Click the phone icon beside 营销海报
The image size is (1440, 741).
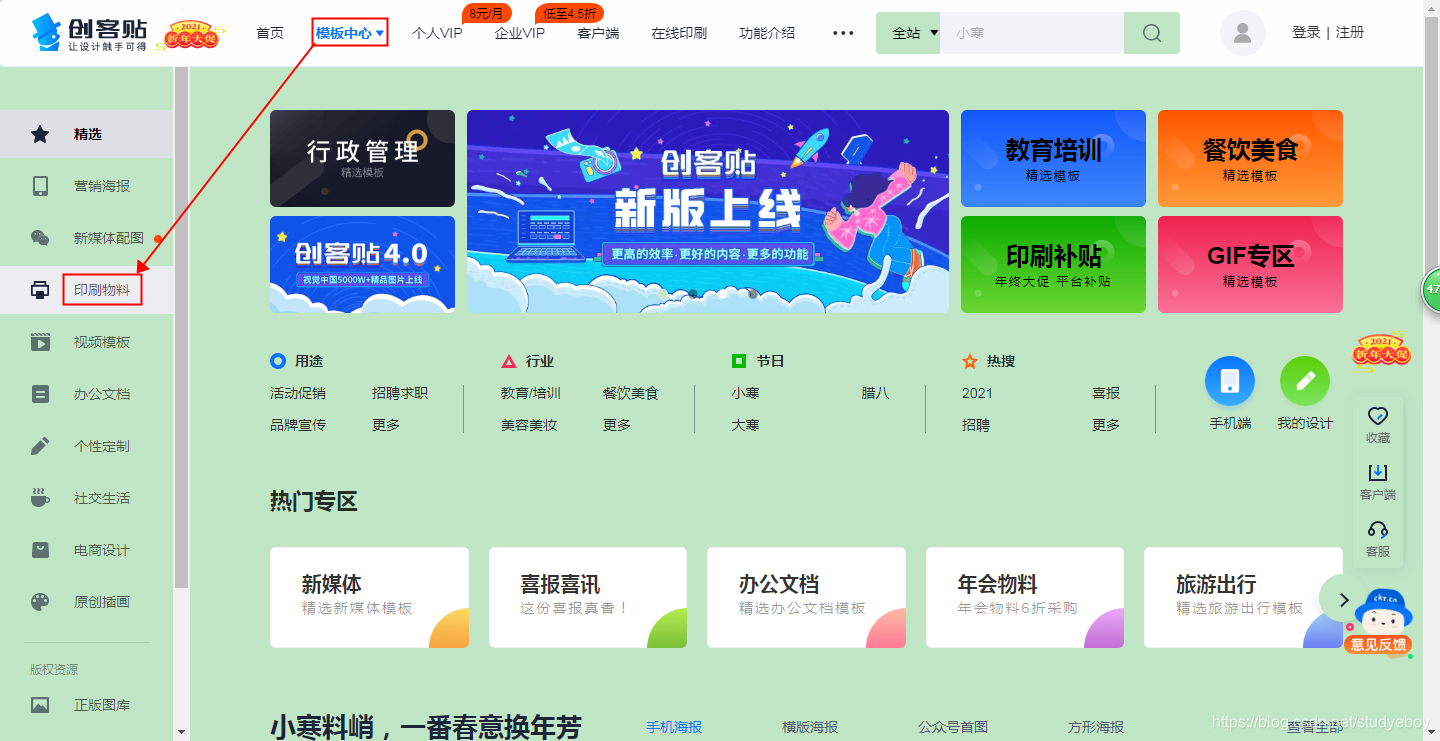pyautogui.click(x=40, y=186)
